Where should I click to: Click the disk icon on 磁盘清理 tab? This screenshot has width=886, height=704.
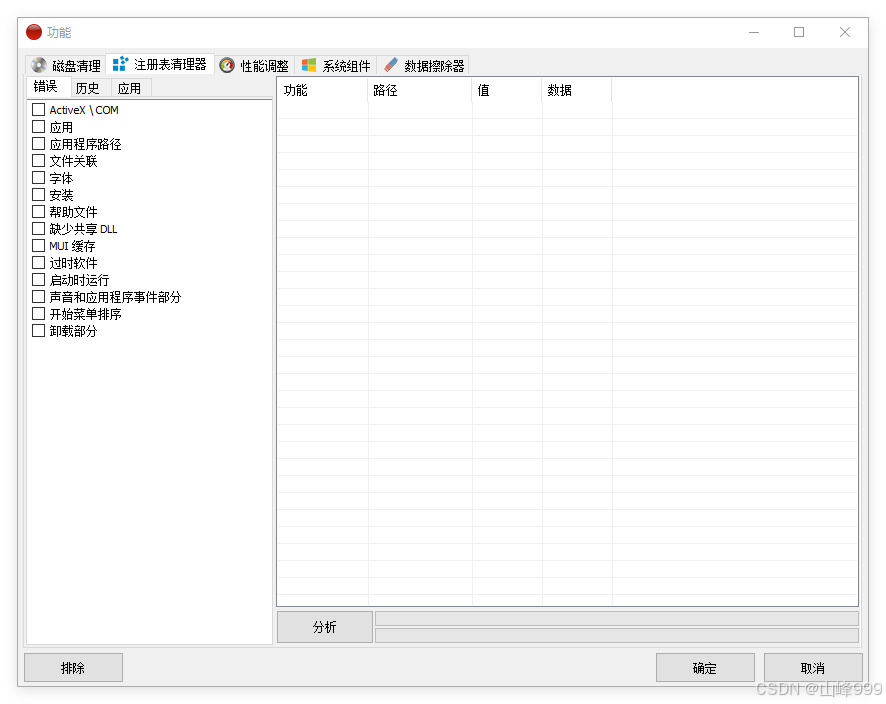pos(39,66)
